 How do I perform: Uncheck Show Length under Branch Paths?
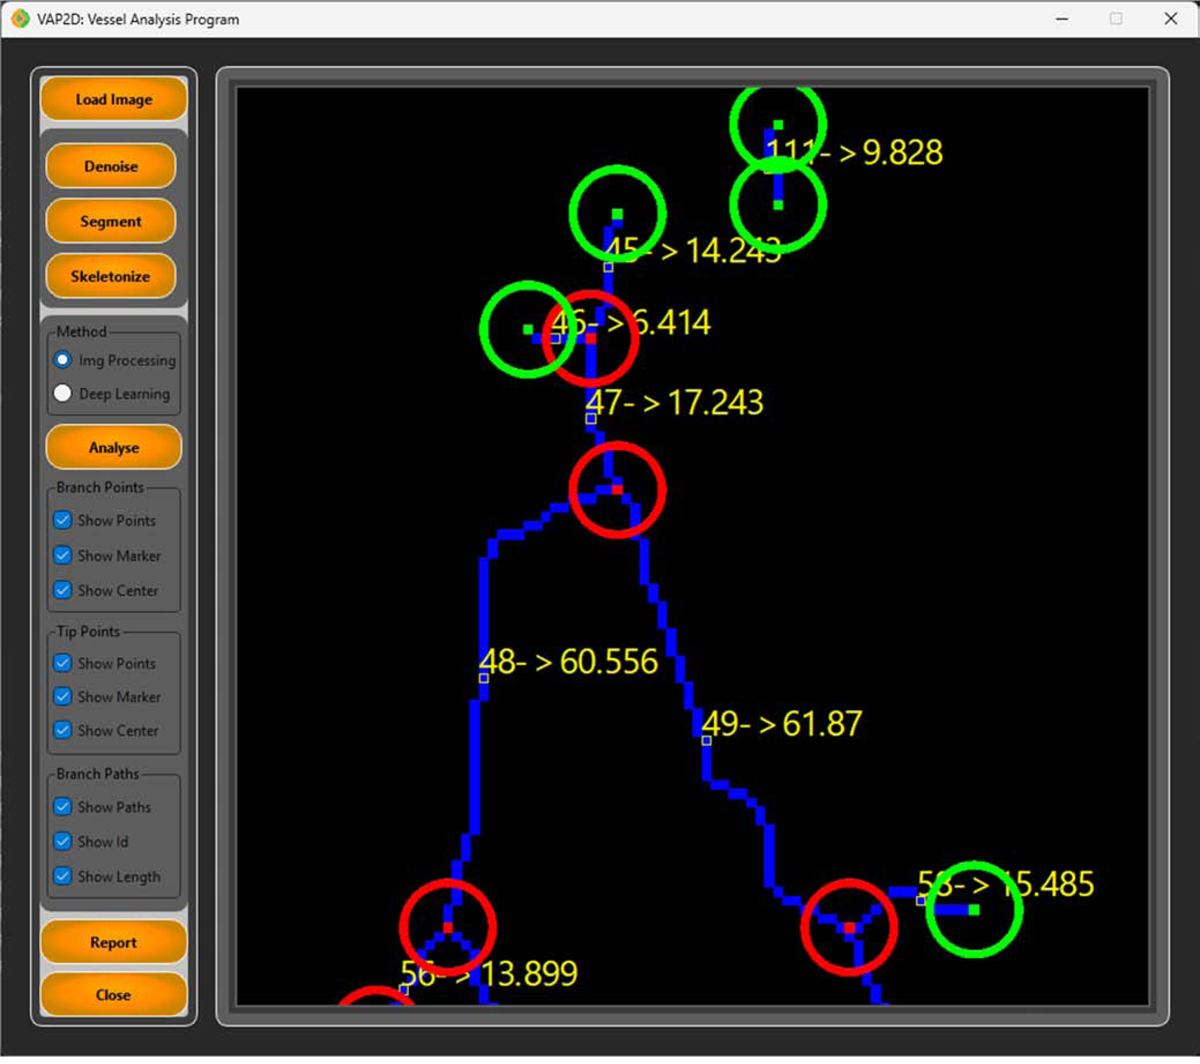63,876
